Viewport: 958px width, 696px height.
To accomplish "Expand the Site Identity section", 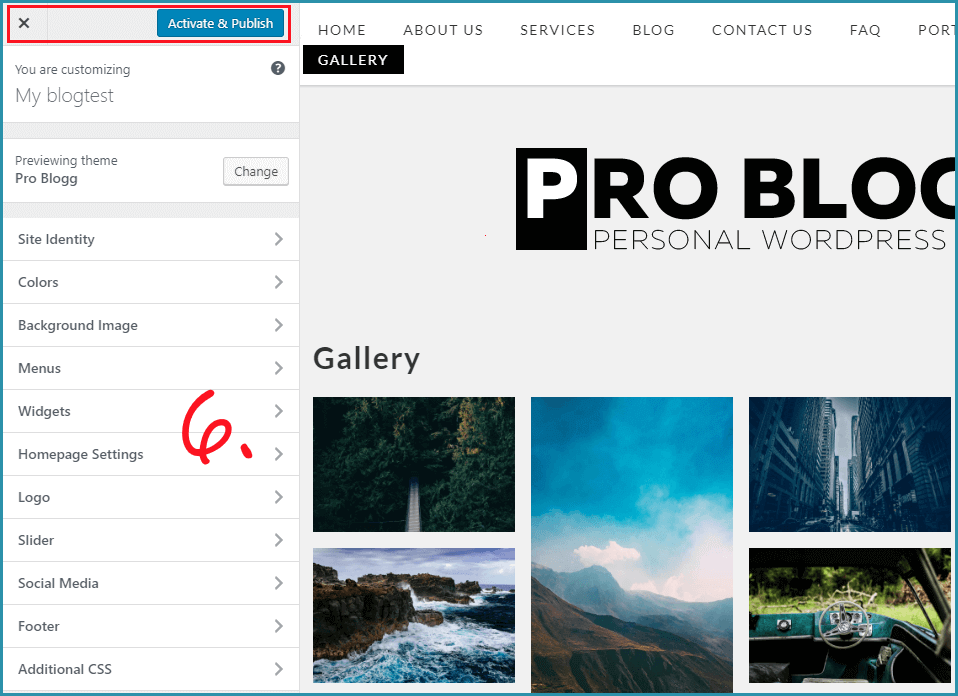I will (x=151, y=240).
